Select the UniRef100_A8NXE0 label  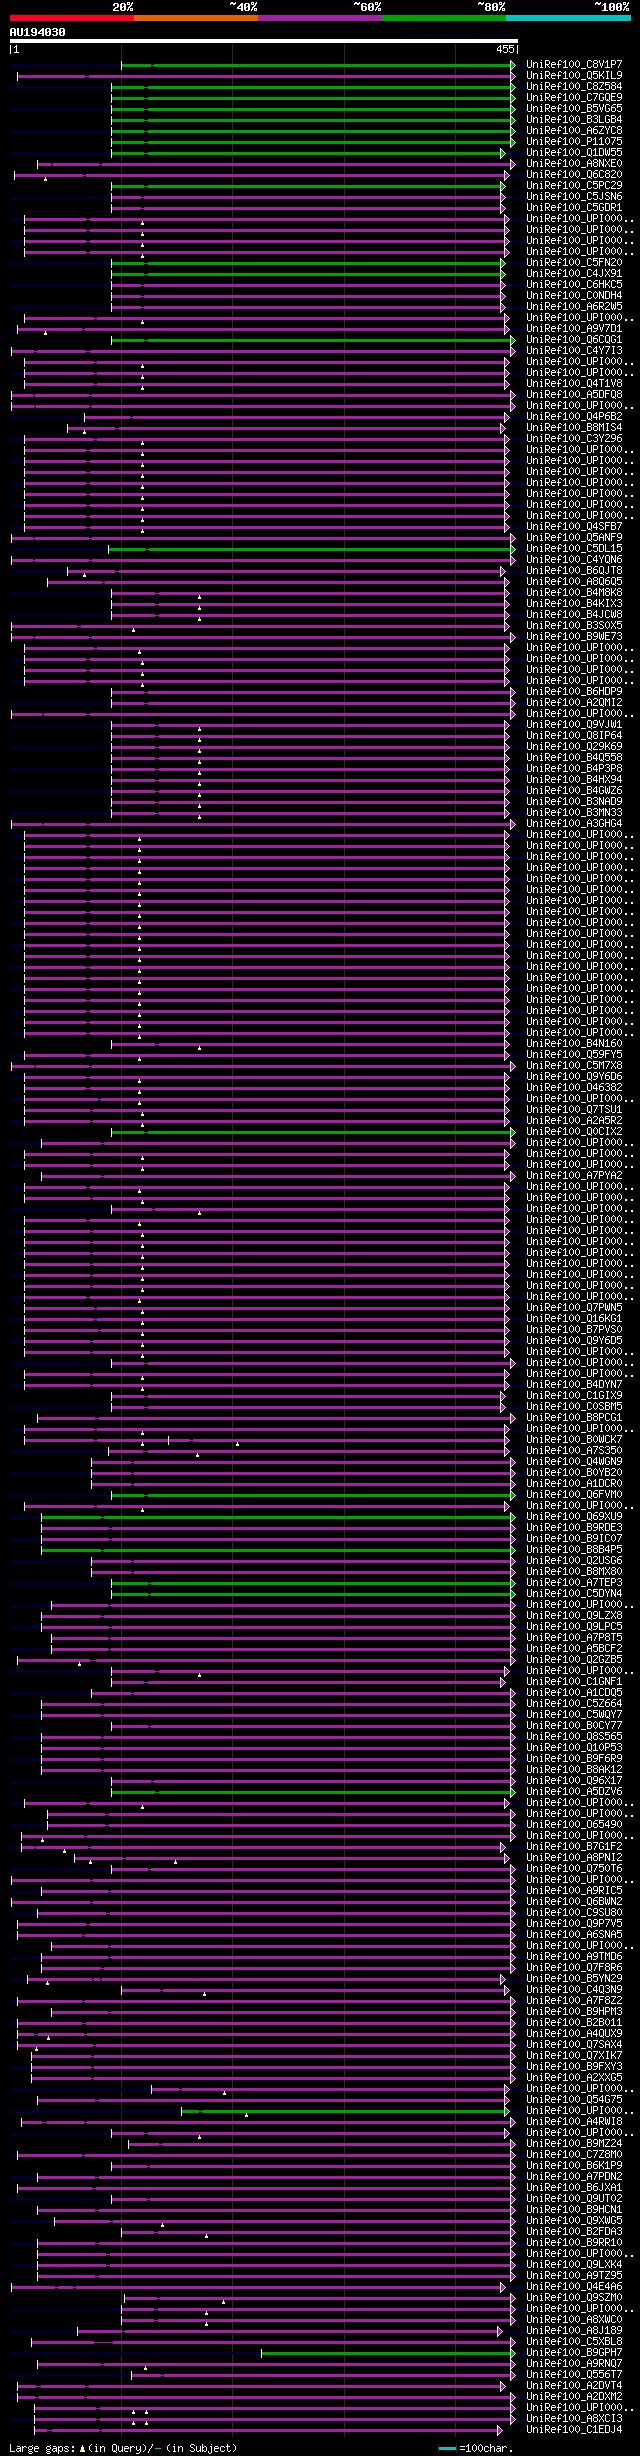[x=574, y=163]
